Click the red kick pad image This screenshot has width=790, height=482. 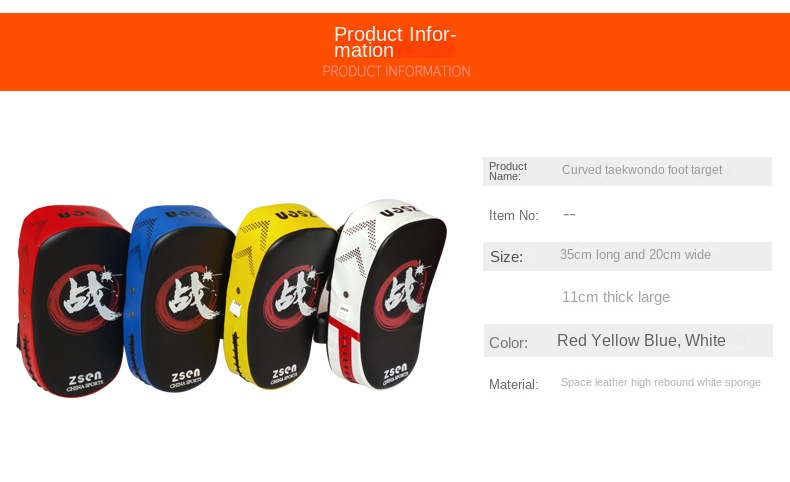(x=72, y=301)
